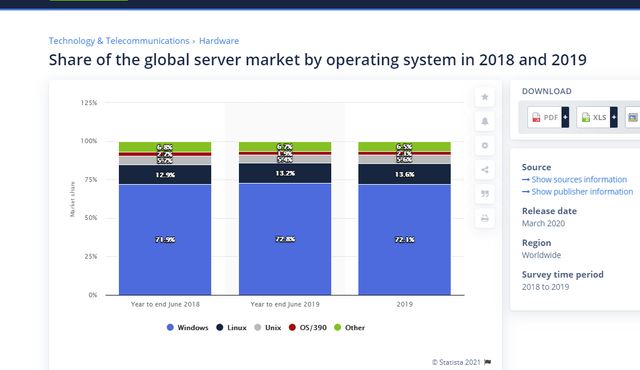Screen dimensions: 640x370
Task: Click the star favorite icon beside chart
Action: pos(484,97)
